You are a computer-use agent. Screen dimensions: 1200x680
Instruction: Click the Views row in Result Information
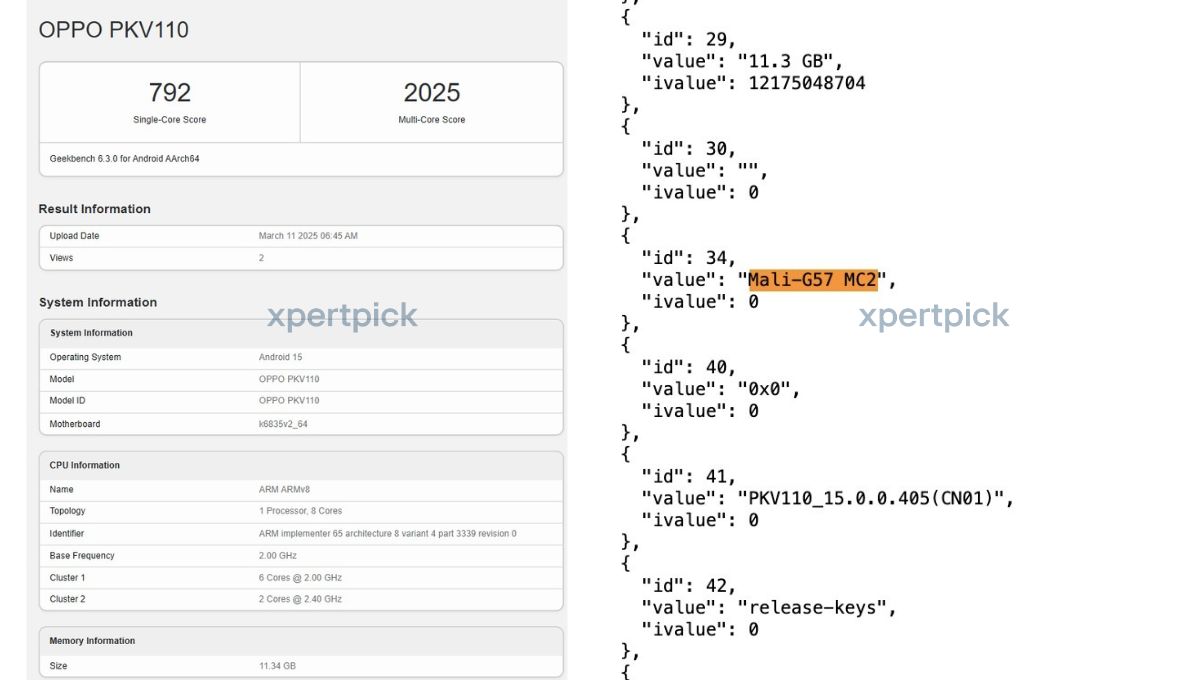(61, 258)
